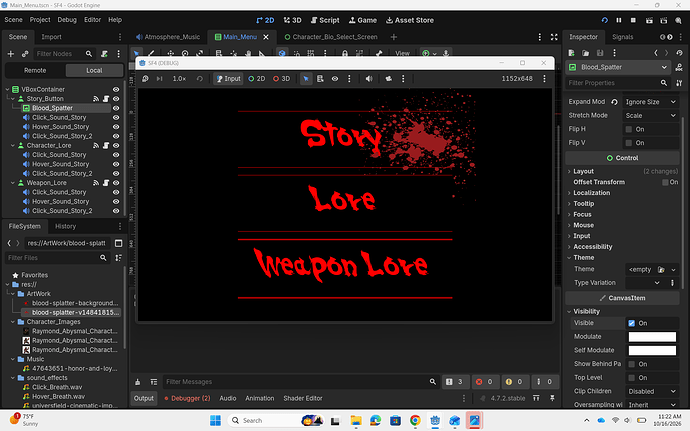This screenshot has height=431, width=690.
Task: Open the Project menu
Action: 40,20
